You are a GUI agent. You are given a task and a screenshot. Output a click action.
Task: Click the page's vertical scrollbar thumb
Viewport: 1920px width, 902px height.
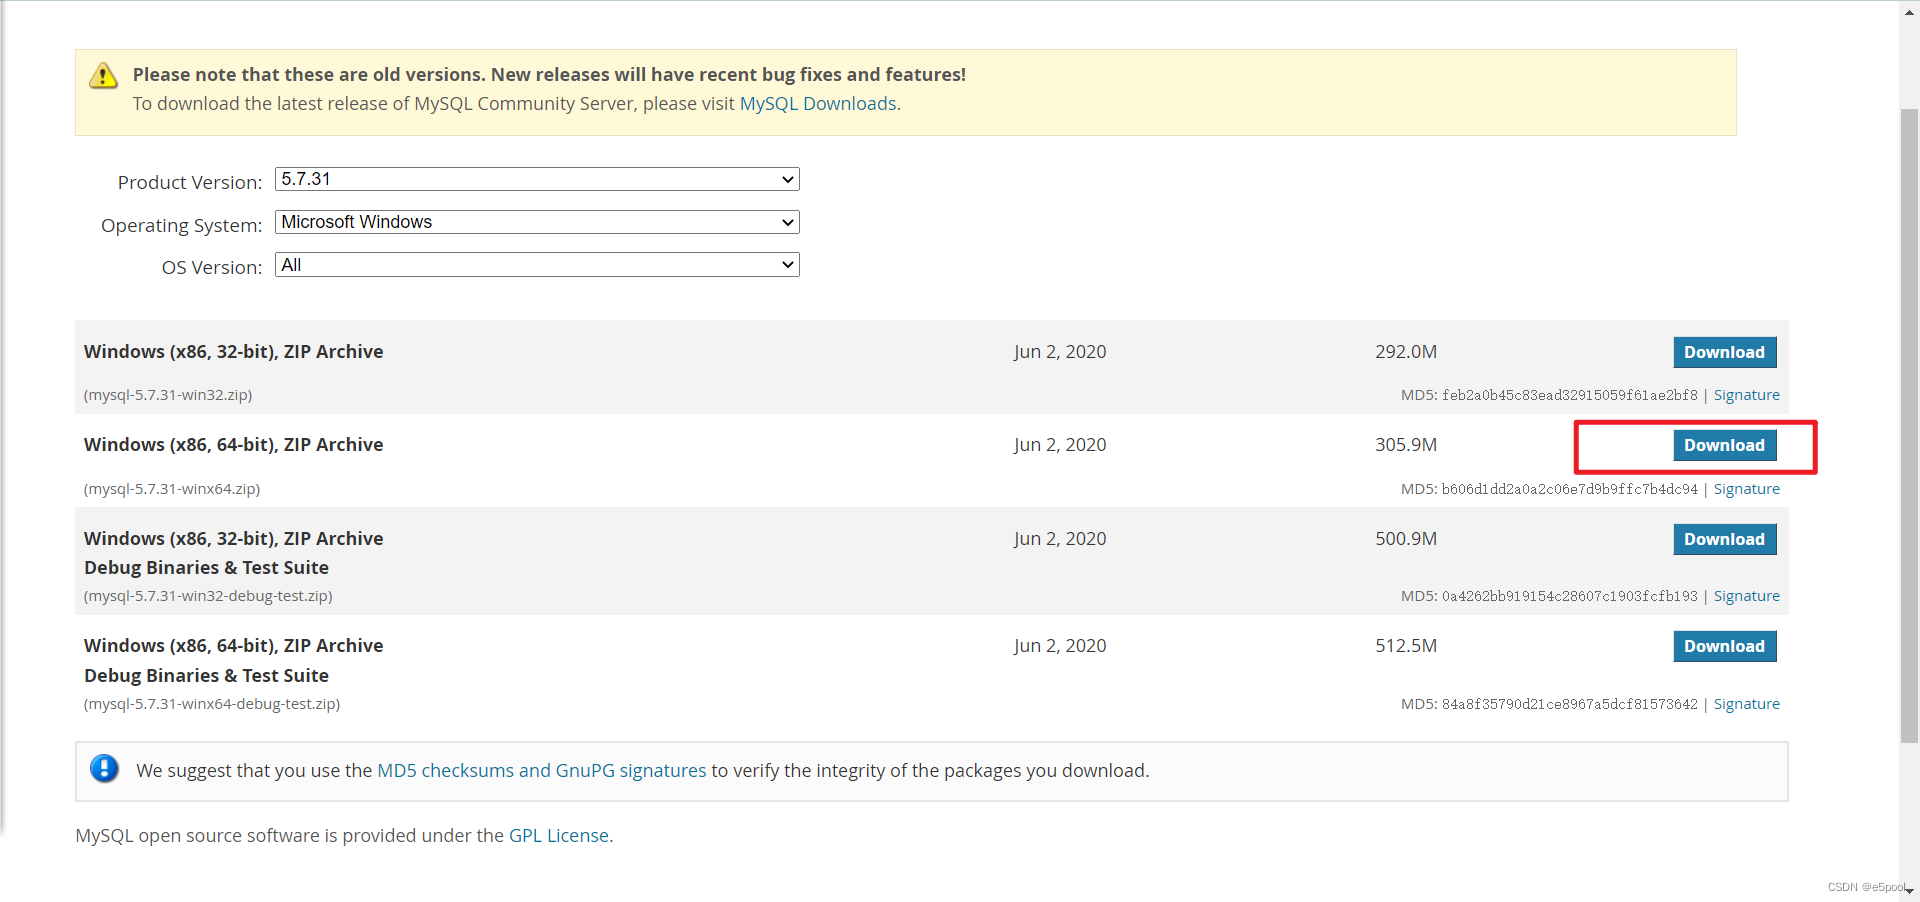click(x=1909, y=420)
